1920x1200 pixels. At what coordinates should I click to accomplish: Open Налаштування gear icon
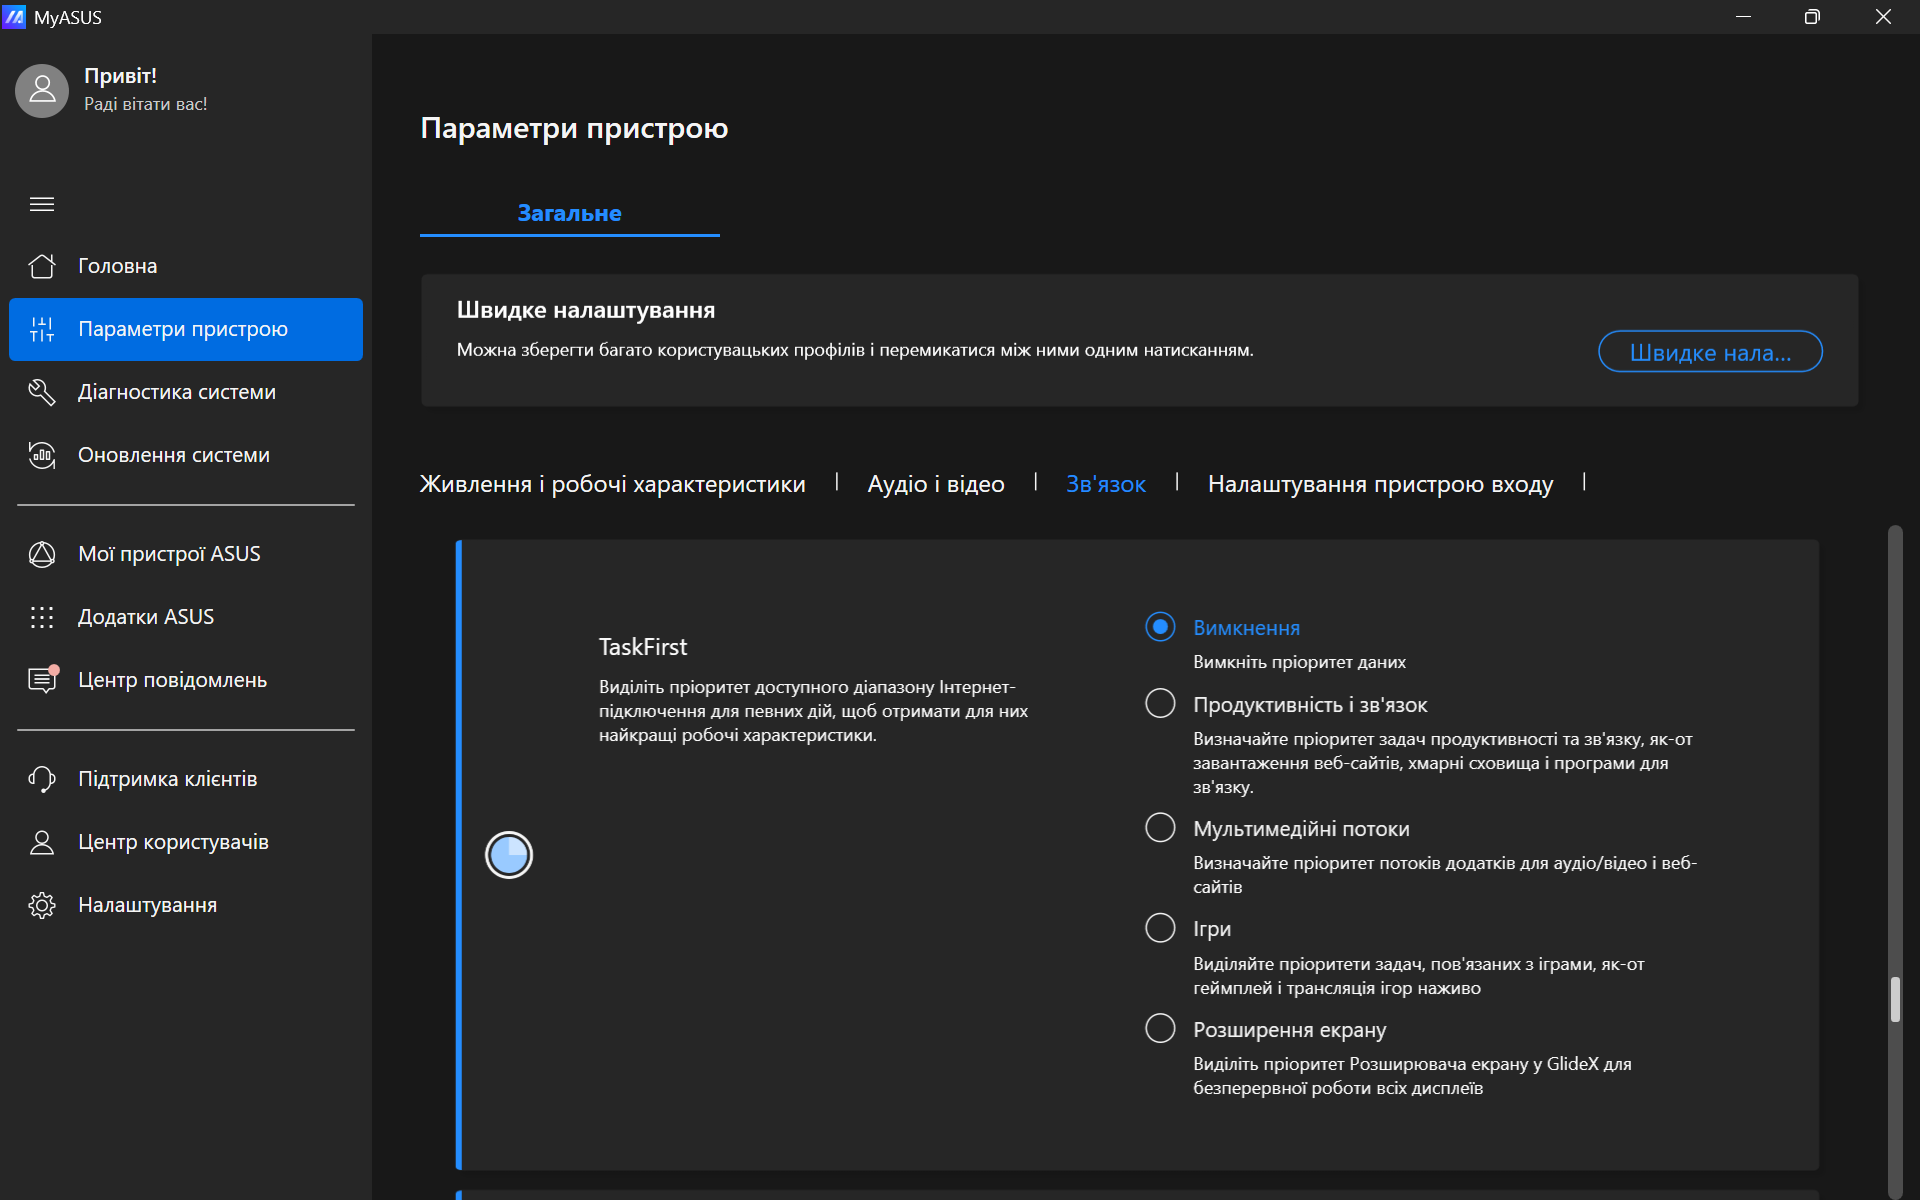click(42, 905)
